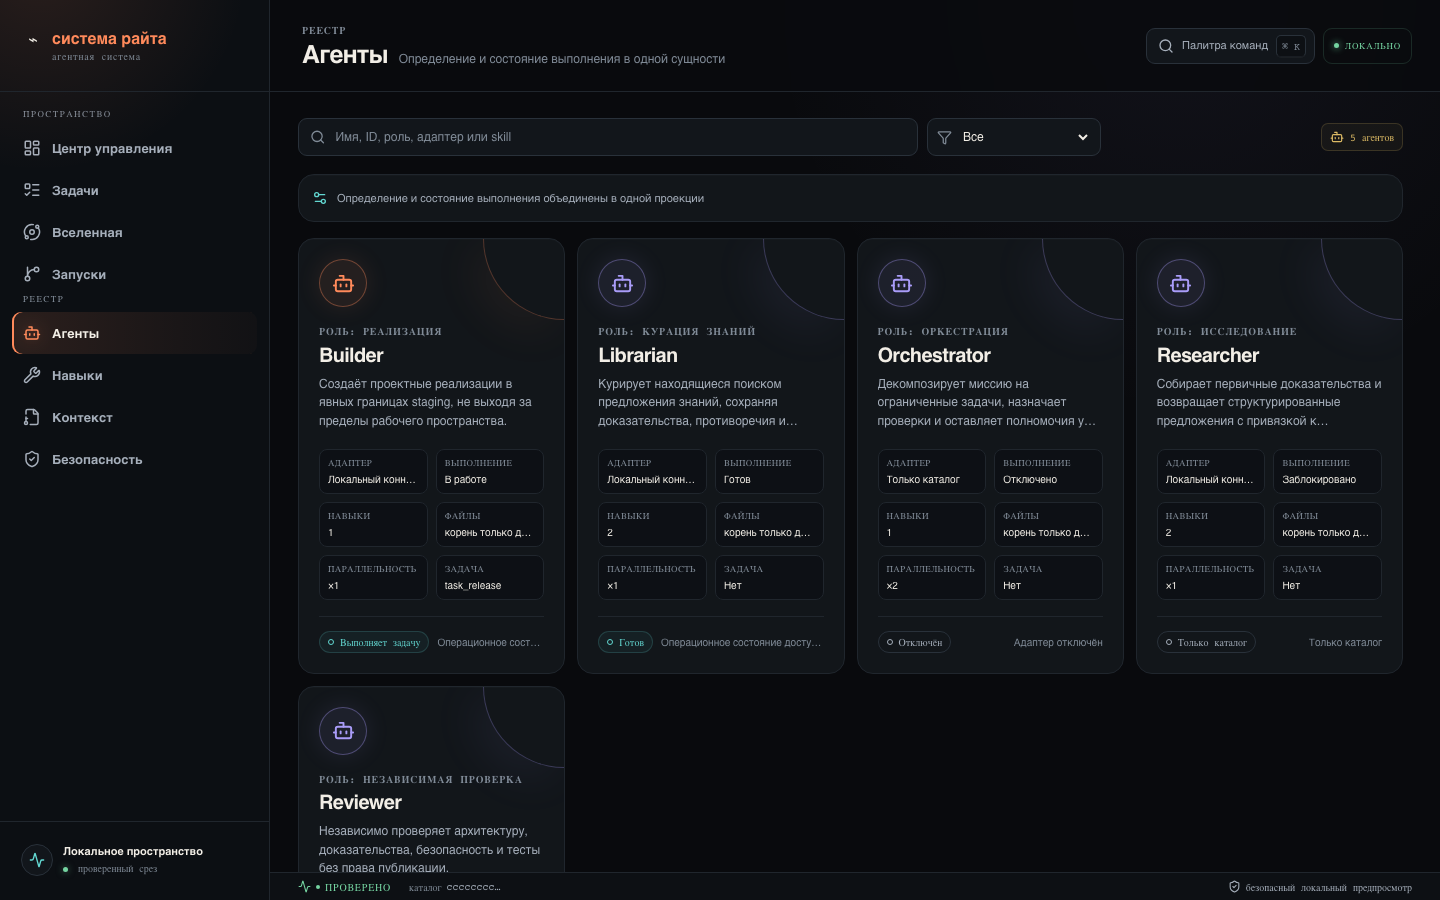
Task: Open Задачи in the sidebar
Action: 134,190
